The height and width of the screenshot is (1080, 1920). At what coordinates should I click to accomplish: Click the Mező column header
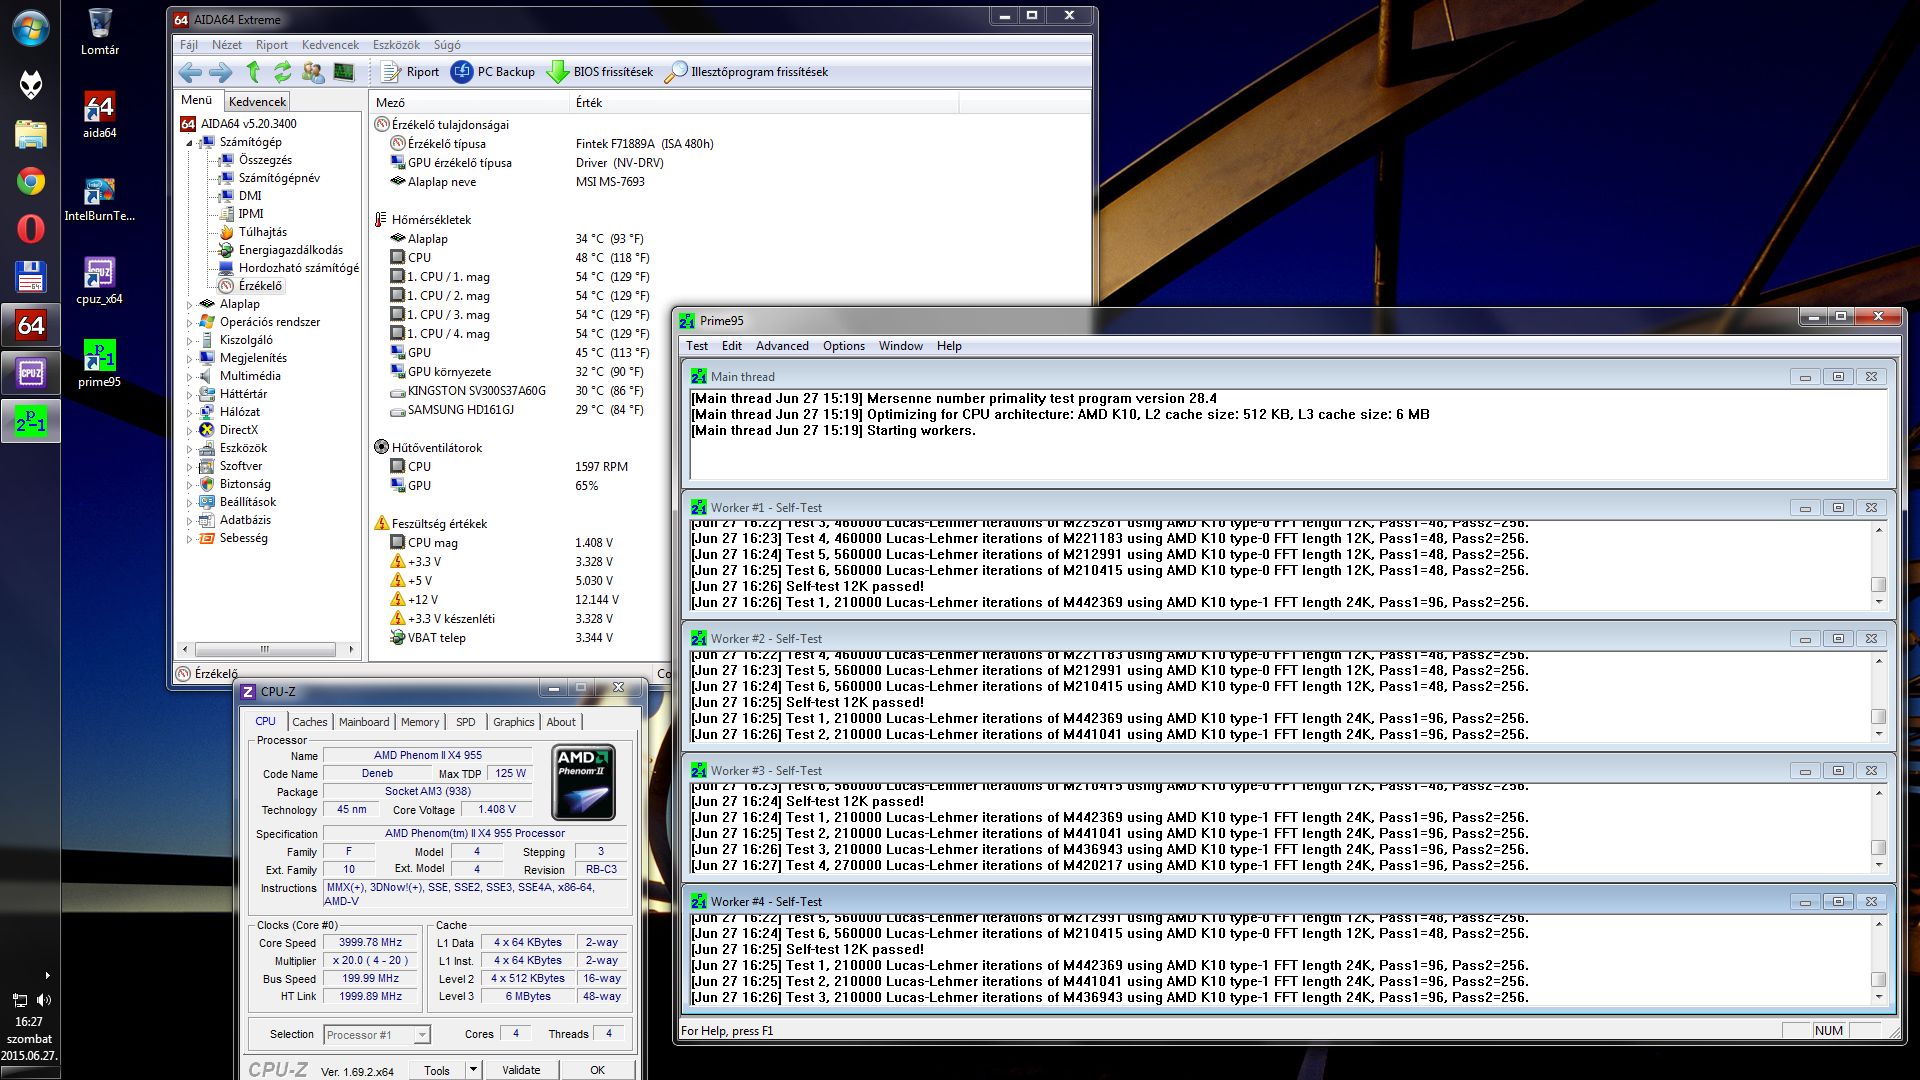pyautogui.click(x=469, y=103)
